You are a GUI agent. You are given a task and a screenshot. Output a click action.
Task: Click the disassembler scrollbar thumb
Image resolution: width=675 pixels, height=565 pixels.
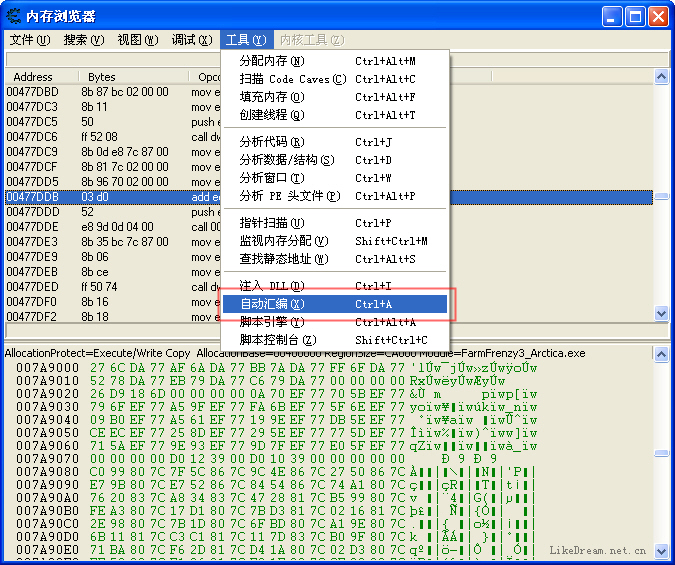[662, 196]
